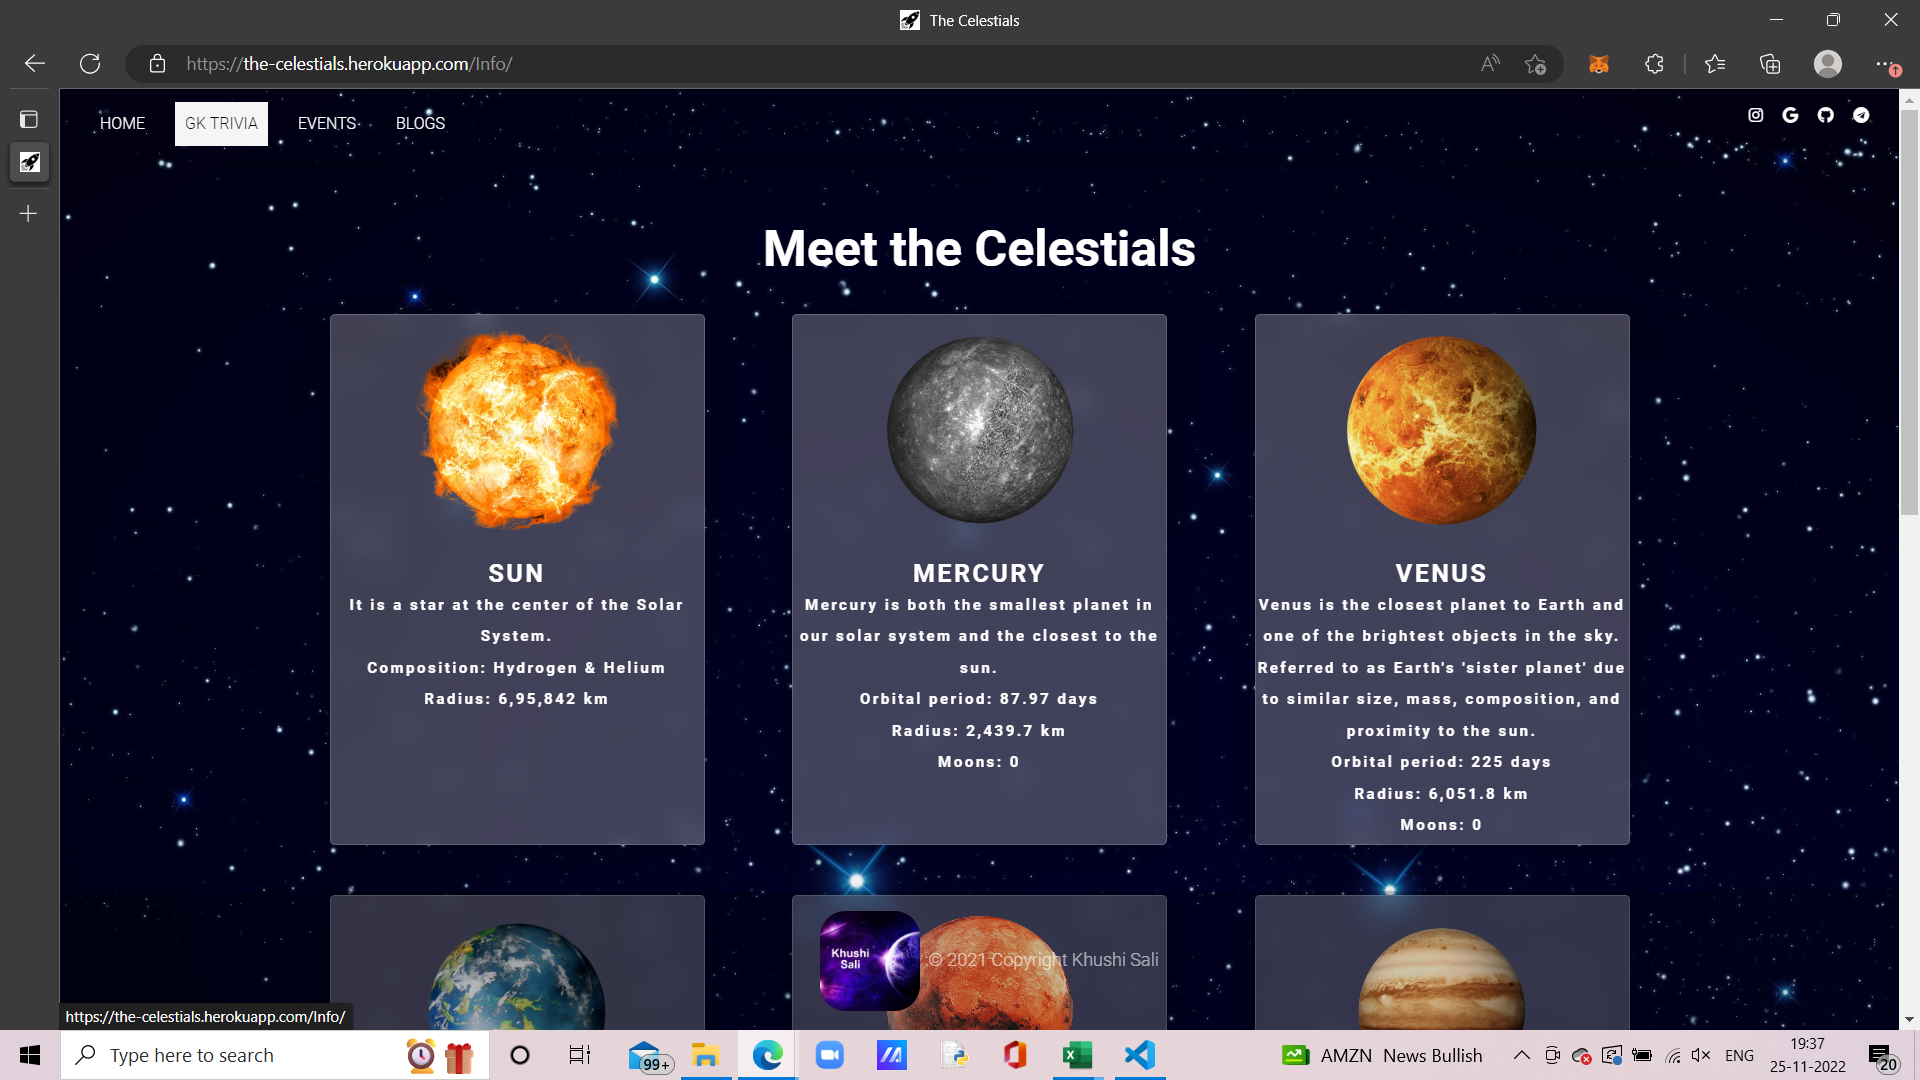Click the Google icon in site header
The width and height of the screenshot is (1920, 1080).
coord(1790,115)
